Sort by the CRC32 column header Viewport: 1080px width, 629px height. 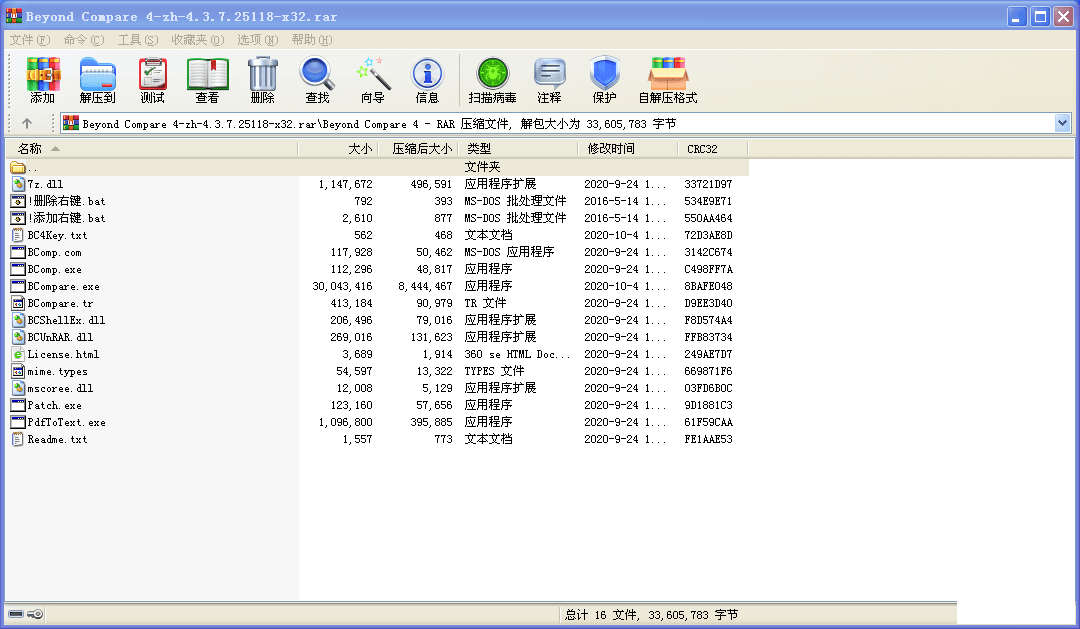[x=714, y=149]
